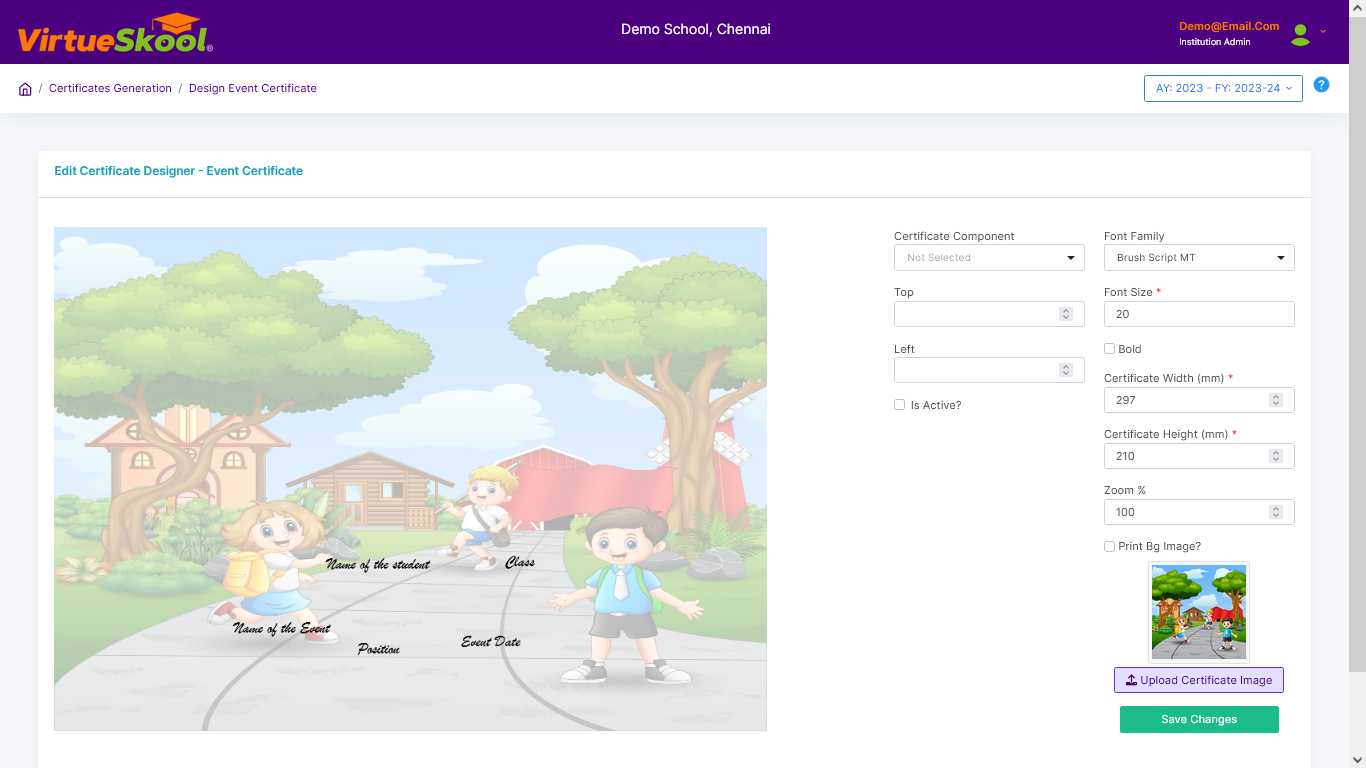This screenshot has height=768, width=1366.
Task: Click the Top position input field
Action: pyautogui.click(x=989, y=314)
